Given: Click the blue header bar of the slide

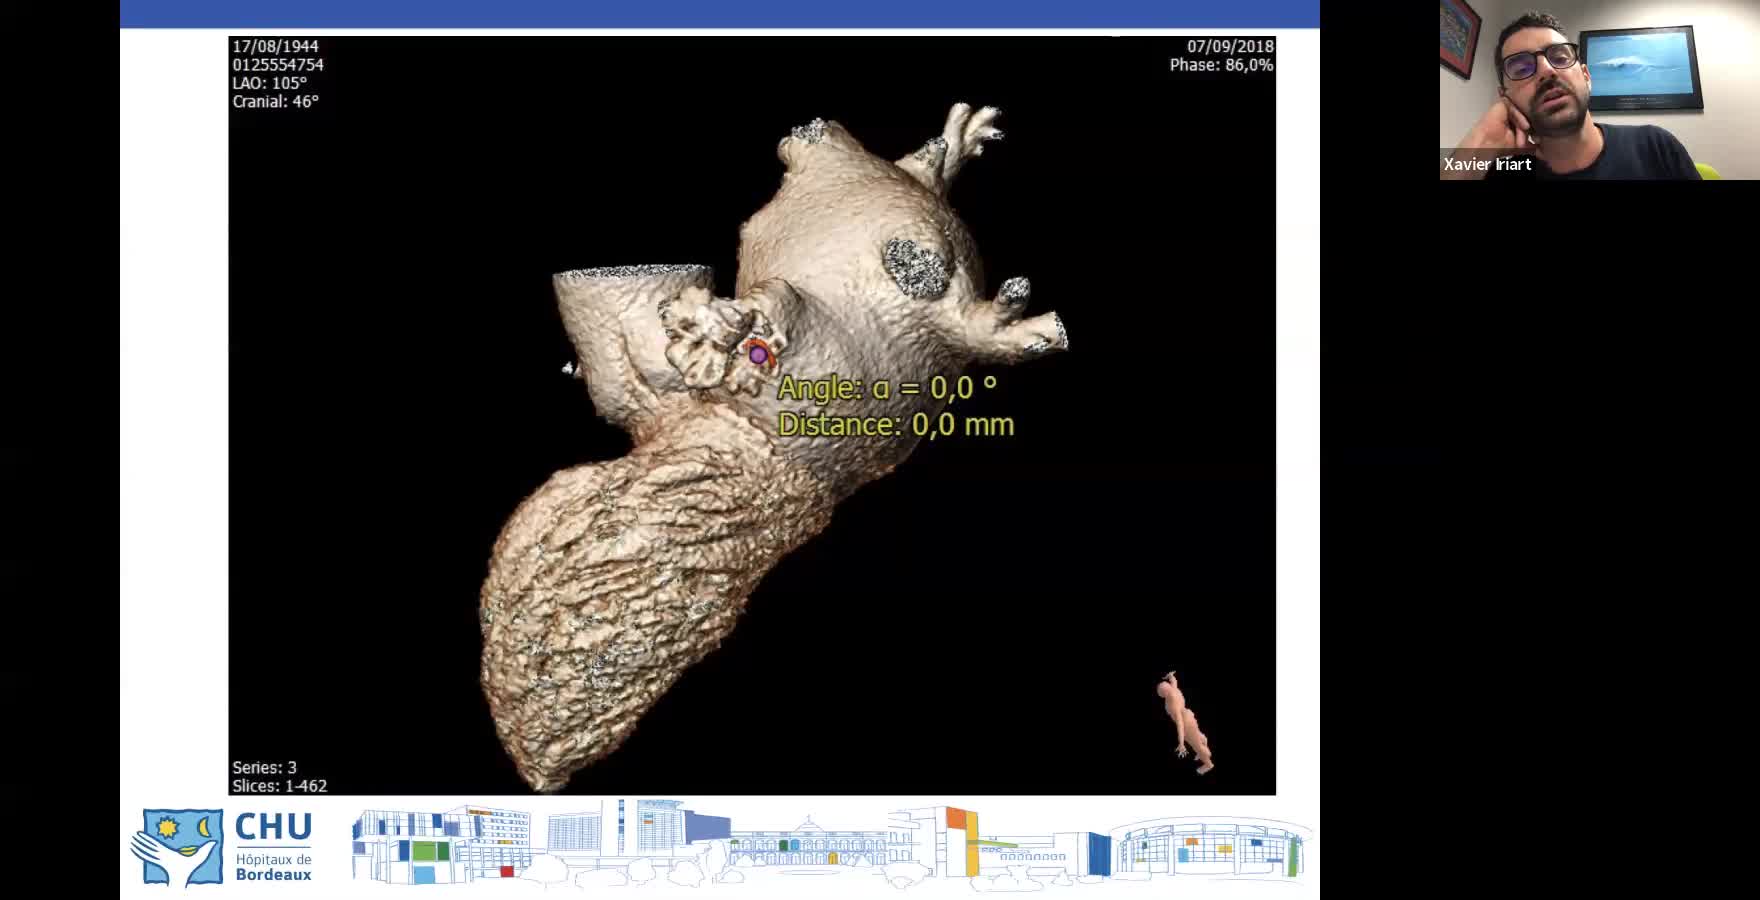Looking at the screenshot, I should [x=720, y=13].
